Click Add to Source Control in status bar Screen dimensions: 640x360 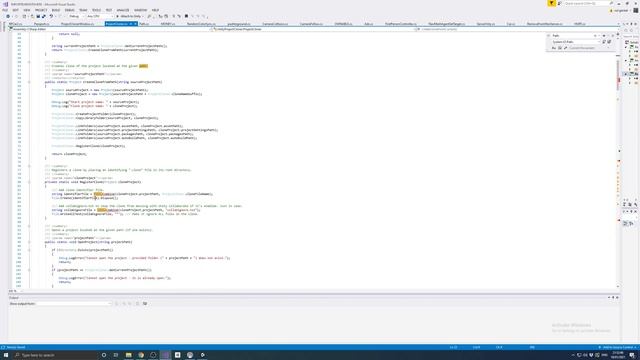[x=617, y=347]
